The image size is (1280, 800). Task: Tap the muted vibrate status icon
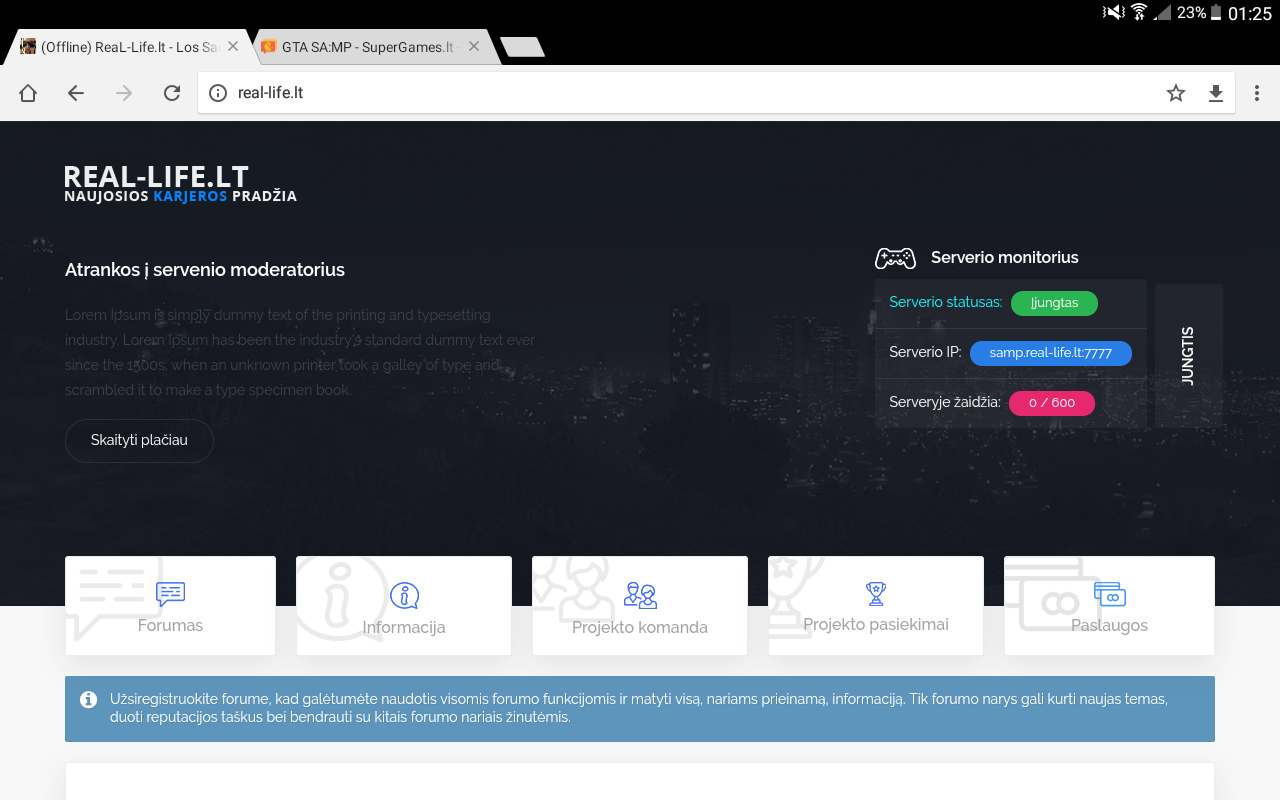(1113, 12)
